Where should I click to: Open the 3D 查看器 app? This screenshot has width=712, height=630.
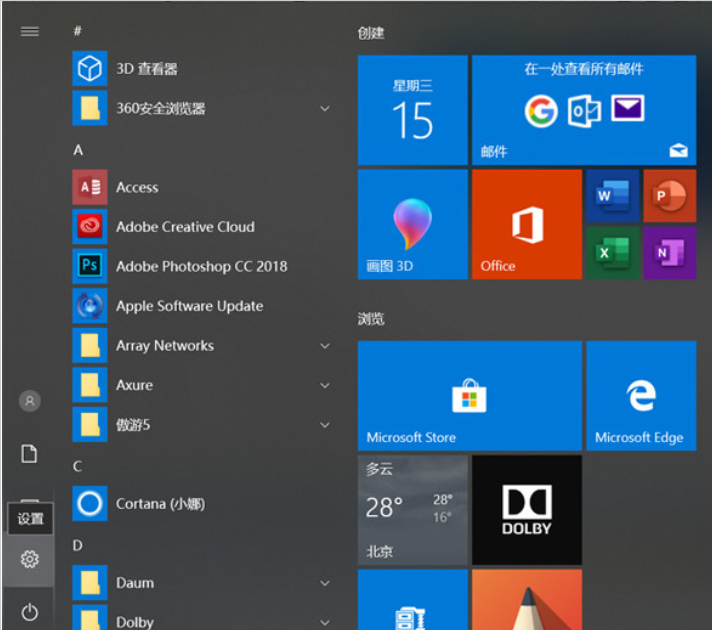click(146, 69)
